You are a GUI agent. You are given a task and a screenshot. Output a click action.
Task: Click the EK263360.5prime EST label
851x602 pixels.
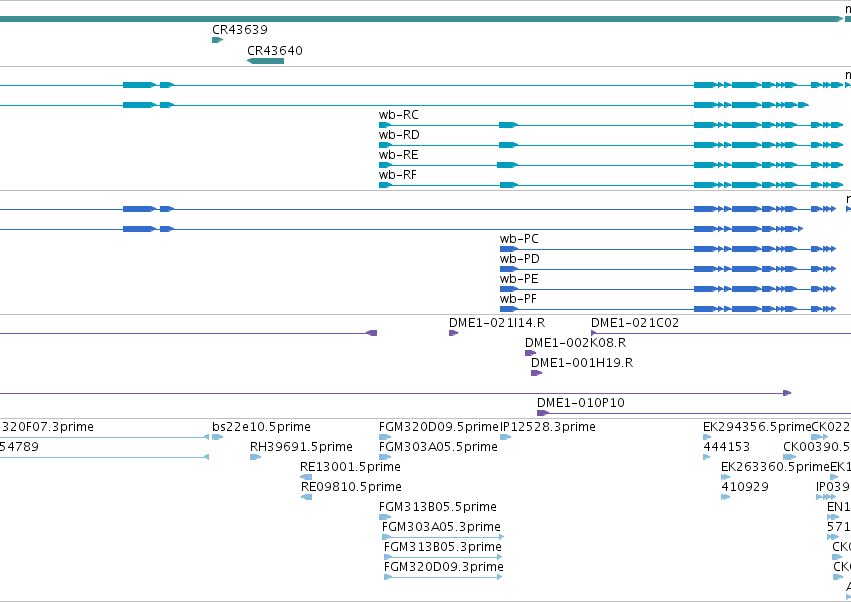(x=776, y=467)
